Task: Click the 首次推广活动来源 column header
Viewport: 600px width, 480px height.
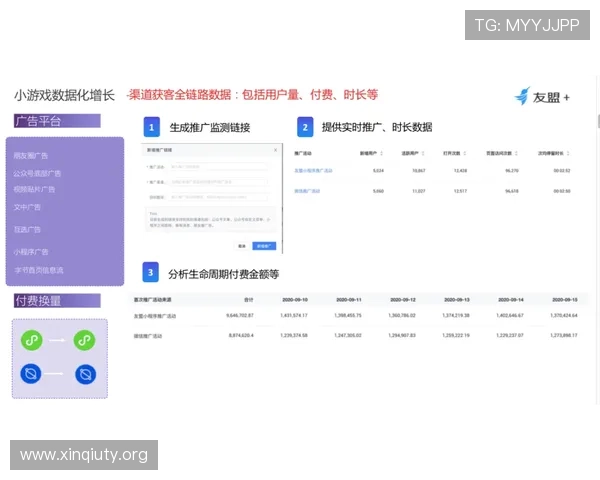Action: pos(152,299)
